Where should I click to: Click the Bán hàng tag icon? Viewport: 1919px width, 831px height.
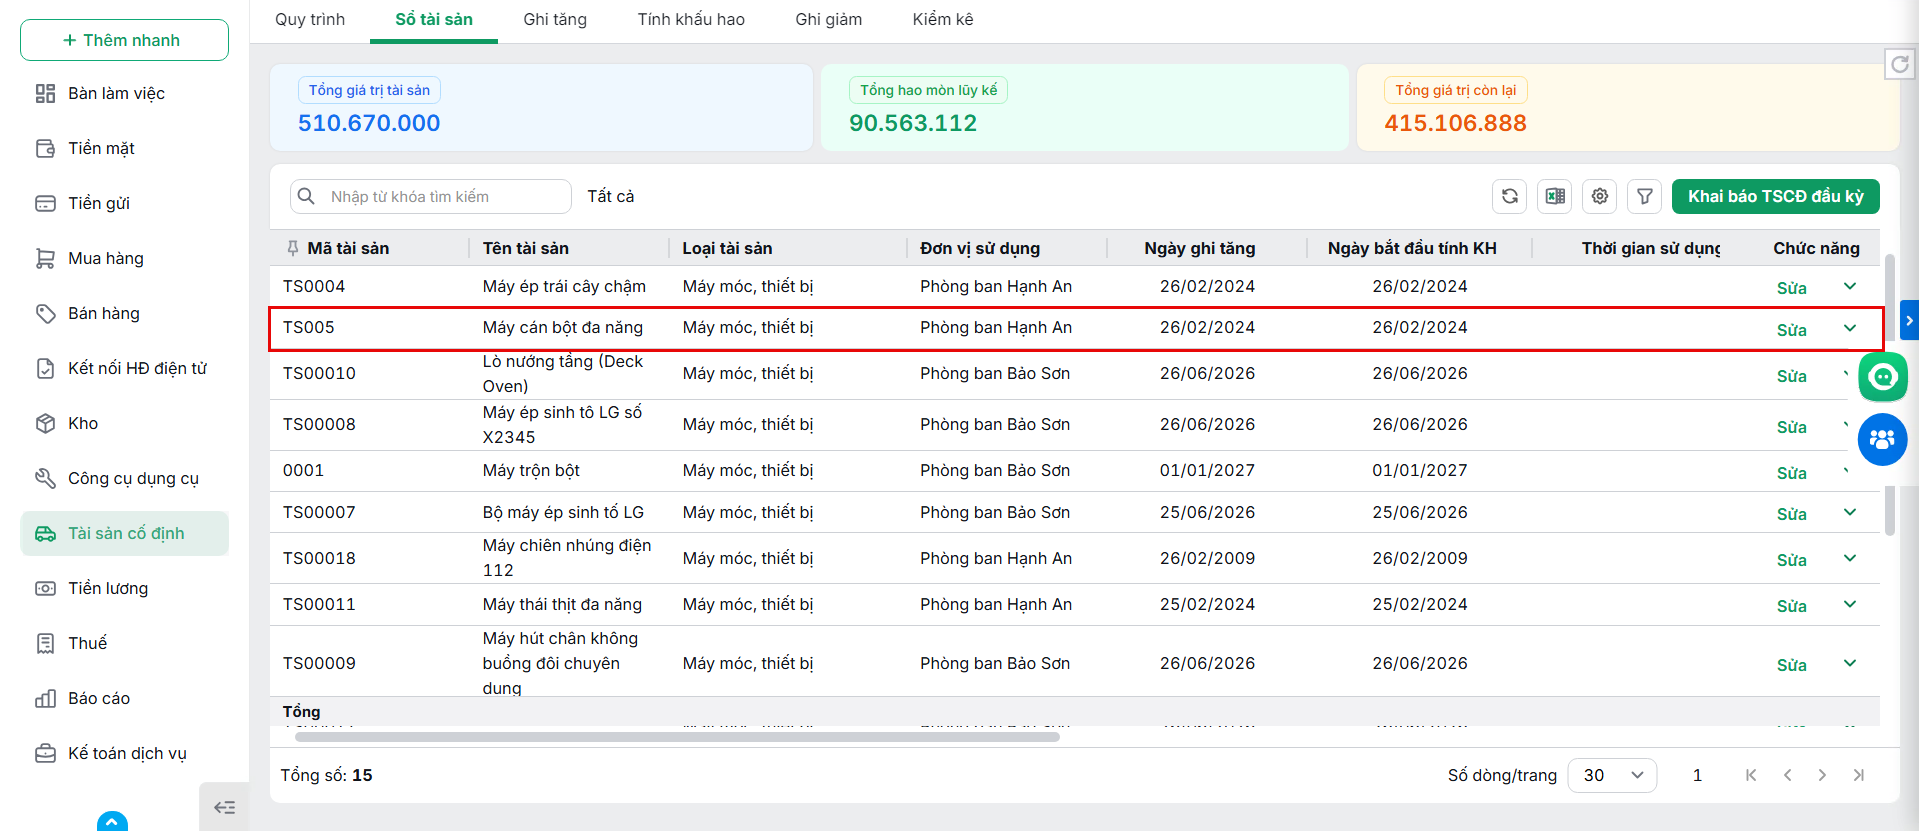[x=45, y=313]
